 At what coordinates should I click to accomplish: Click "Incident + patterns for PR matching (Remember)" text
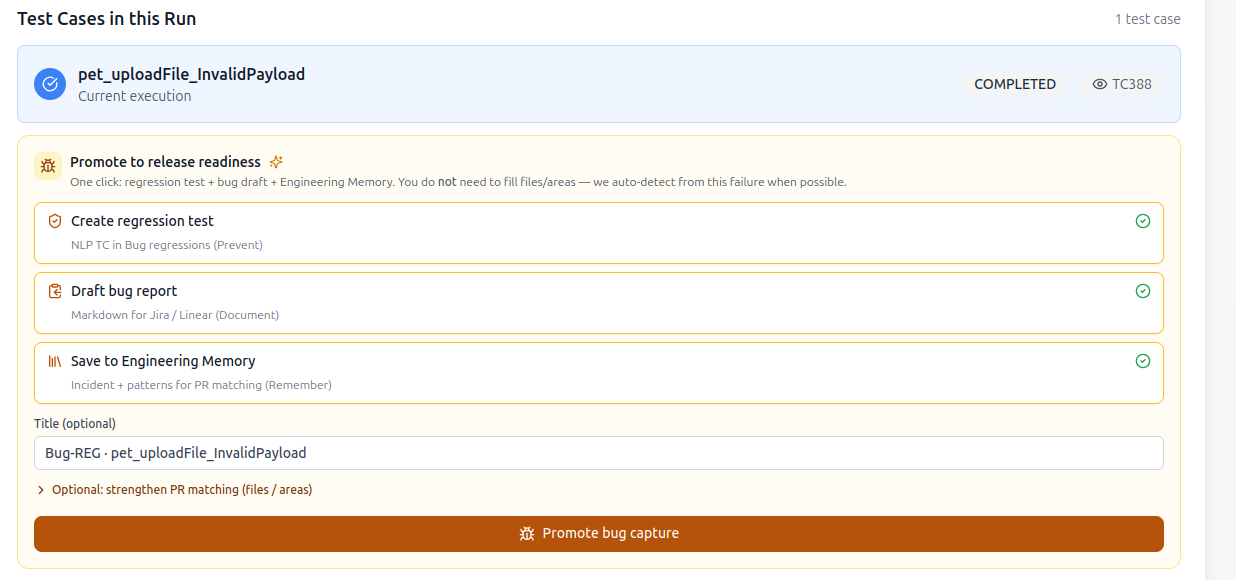(x=201, y=385)
